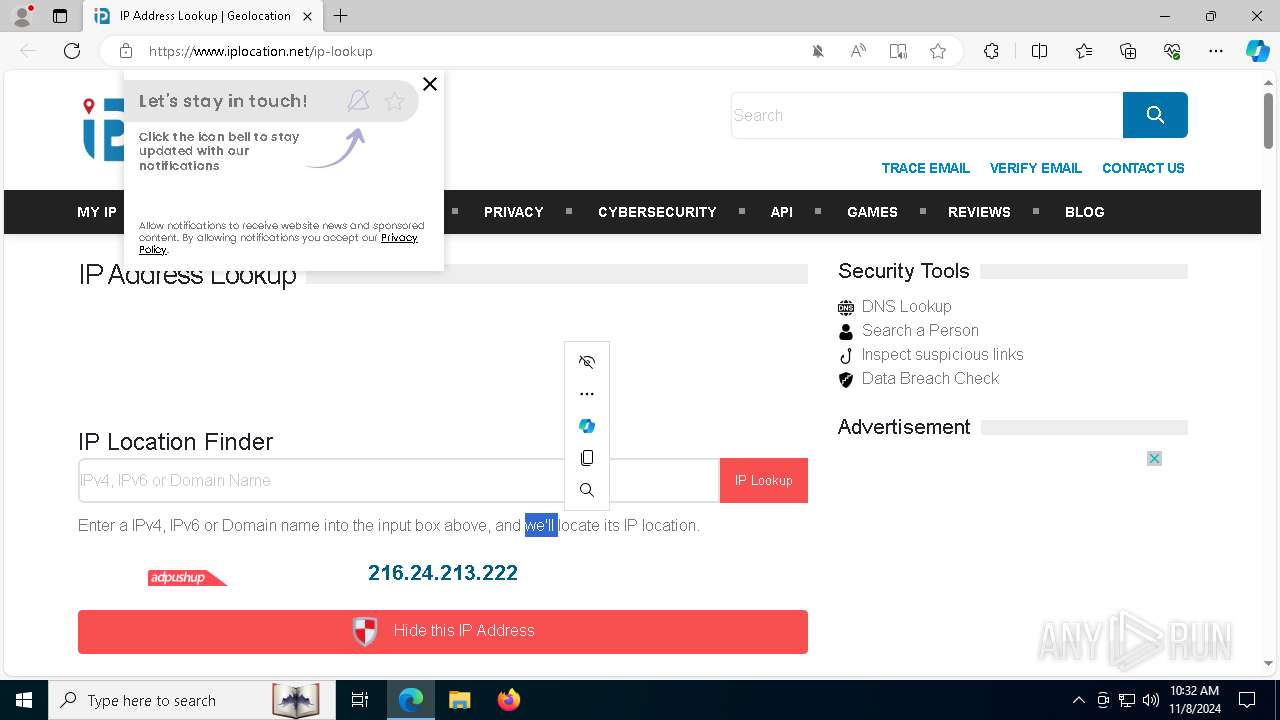Open API menu item
The image size is (1280, 720).
point(782,212)
